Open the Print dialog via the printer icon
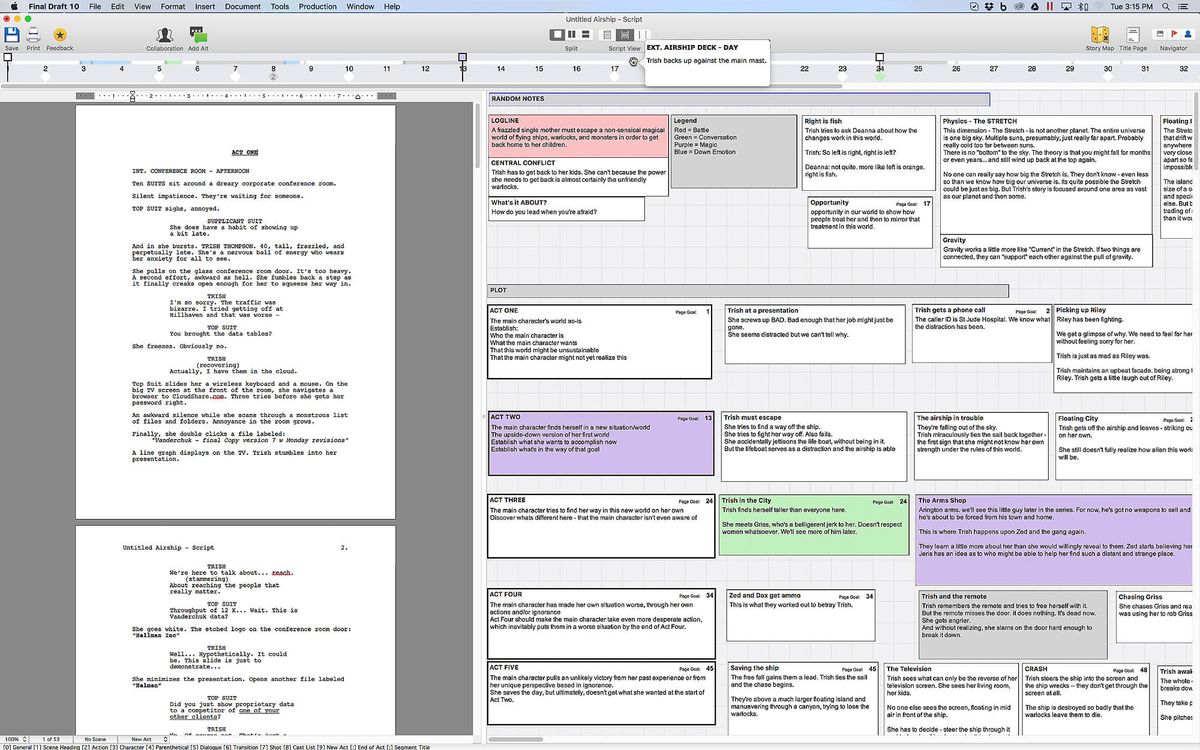Image resolution: width=1200 pixels, height=750 pixels. [32, 35]
